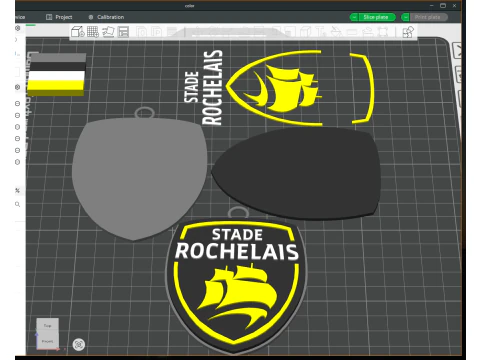Click the Add plate grid icon
Screen dimensions: 480x360
(93, 32)
